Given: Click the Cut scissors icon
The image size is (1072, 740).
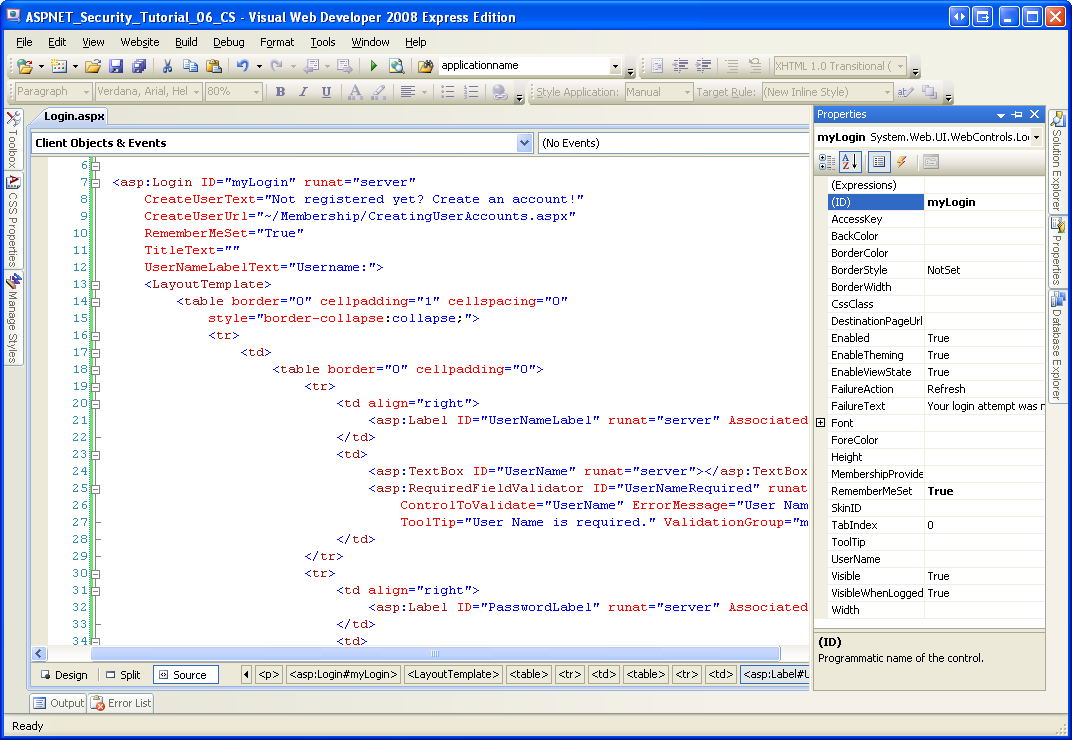Looking at the screenshot, I should (x=167, y=66).
